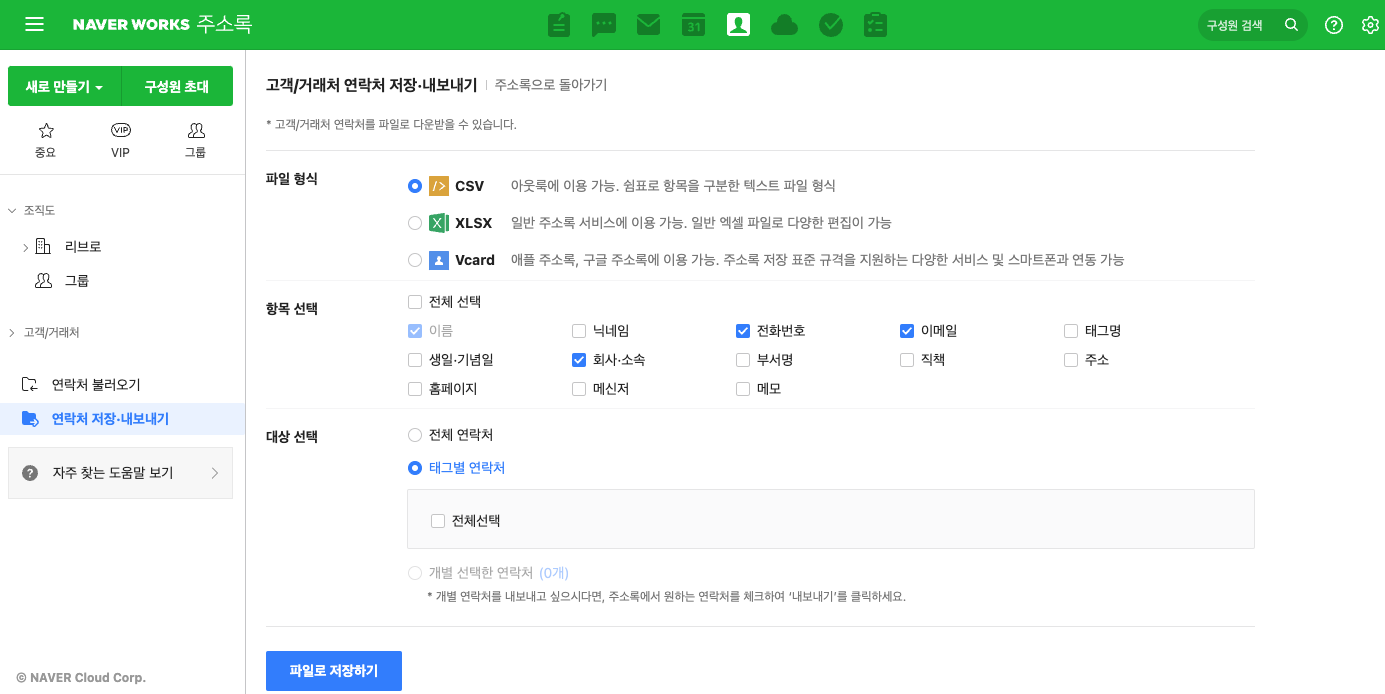Check the 닉네임 field checkbox

(x=579, y=331)
